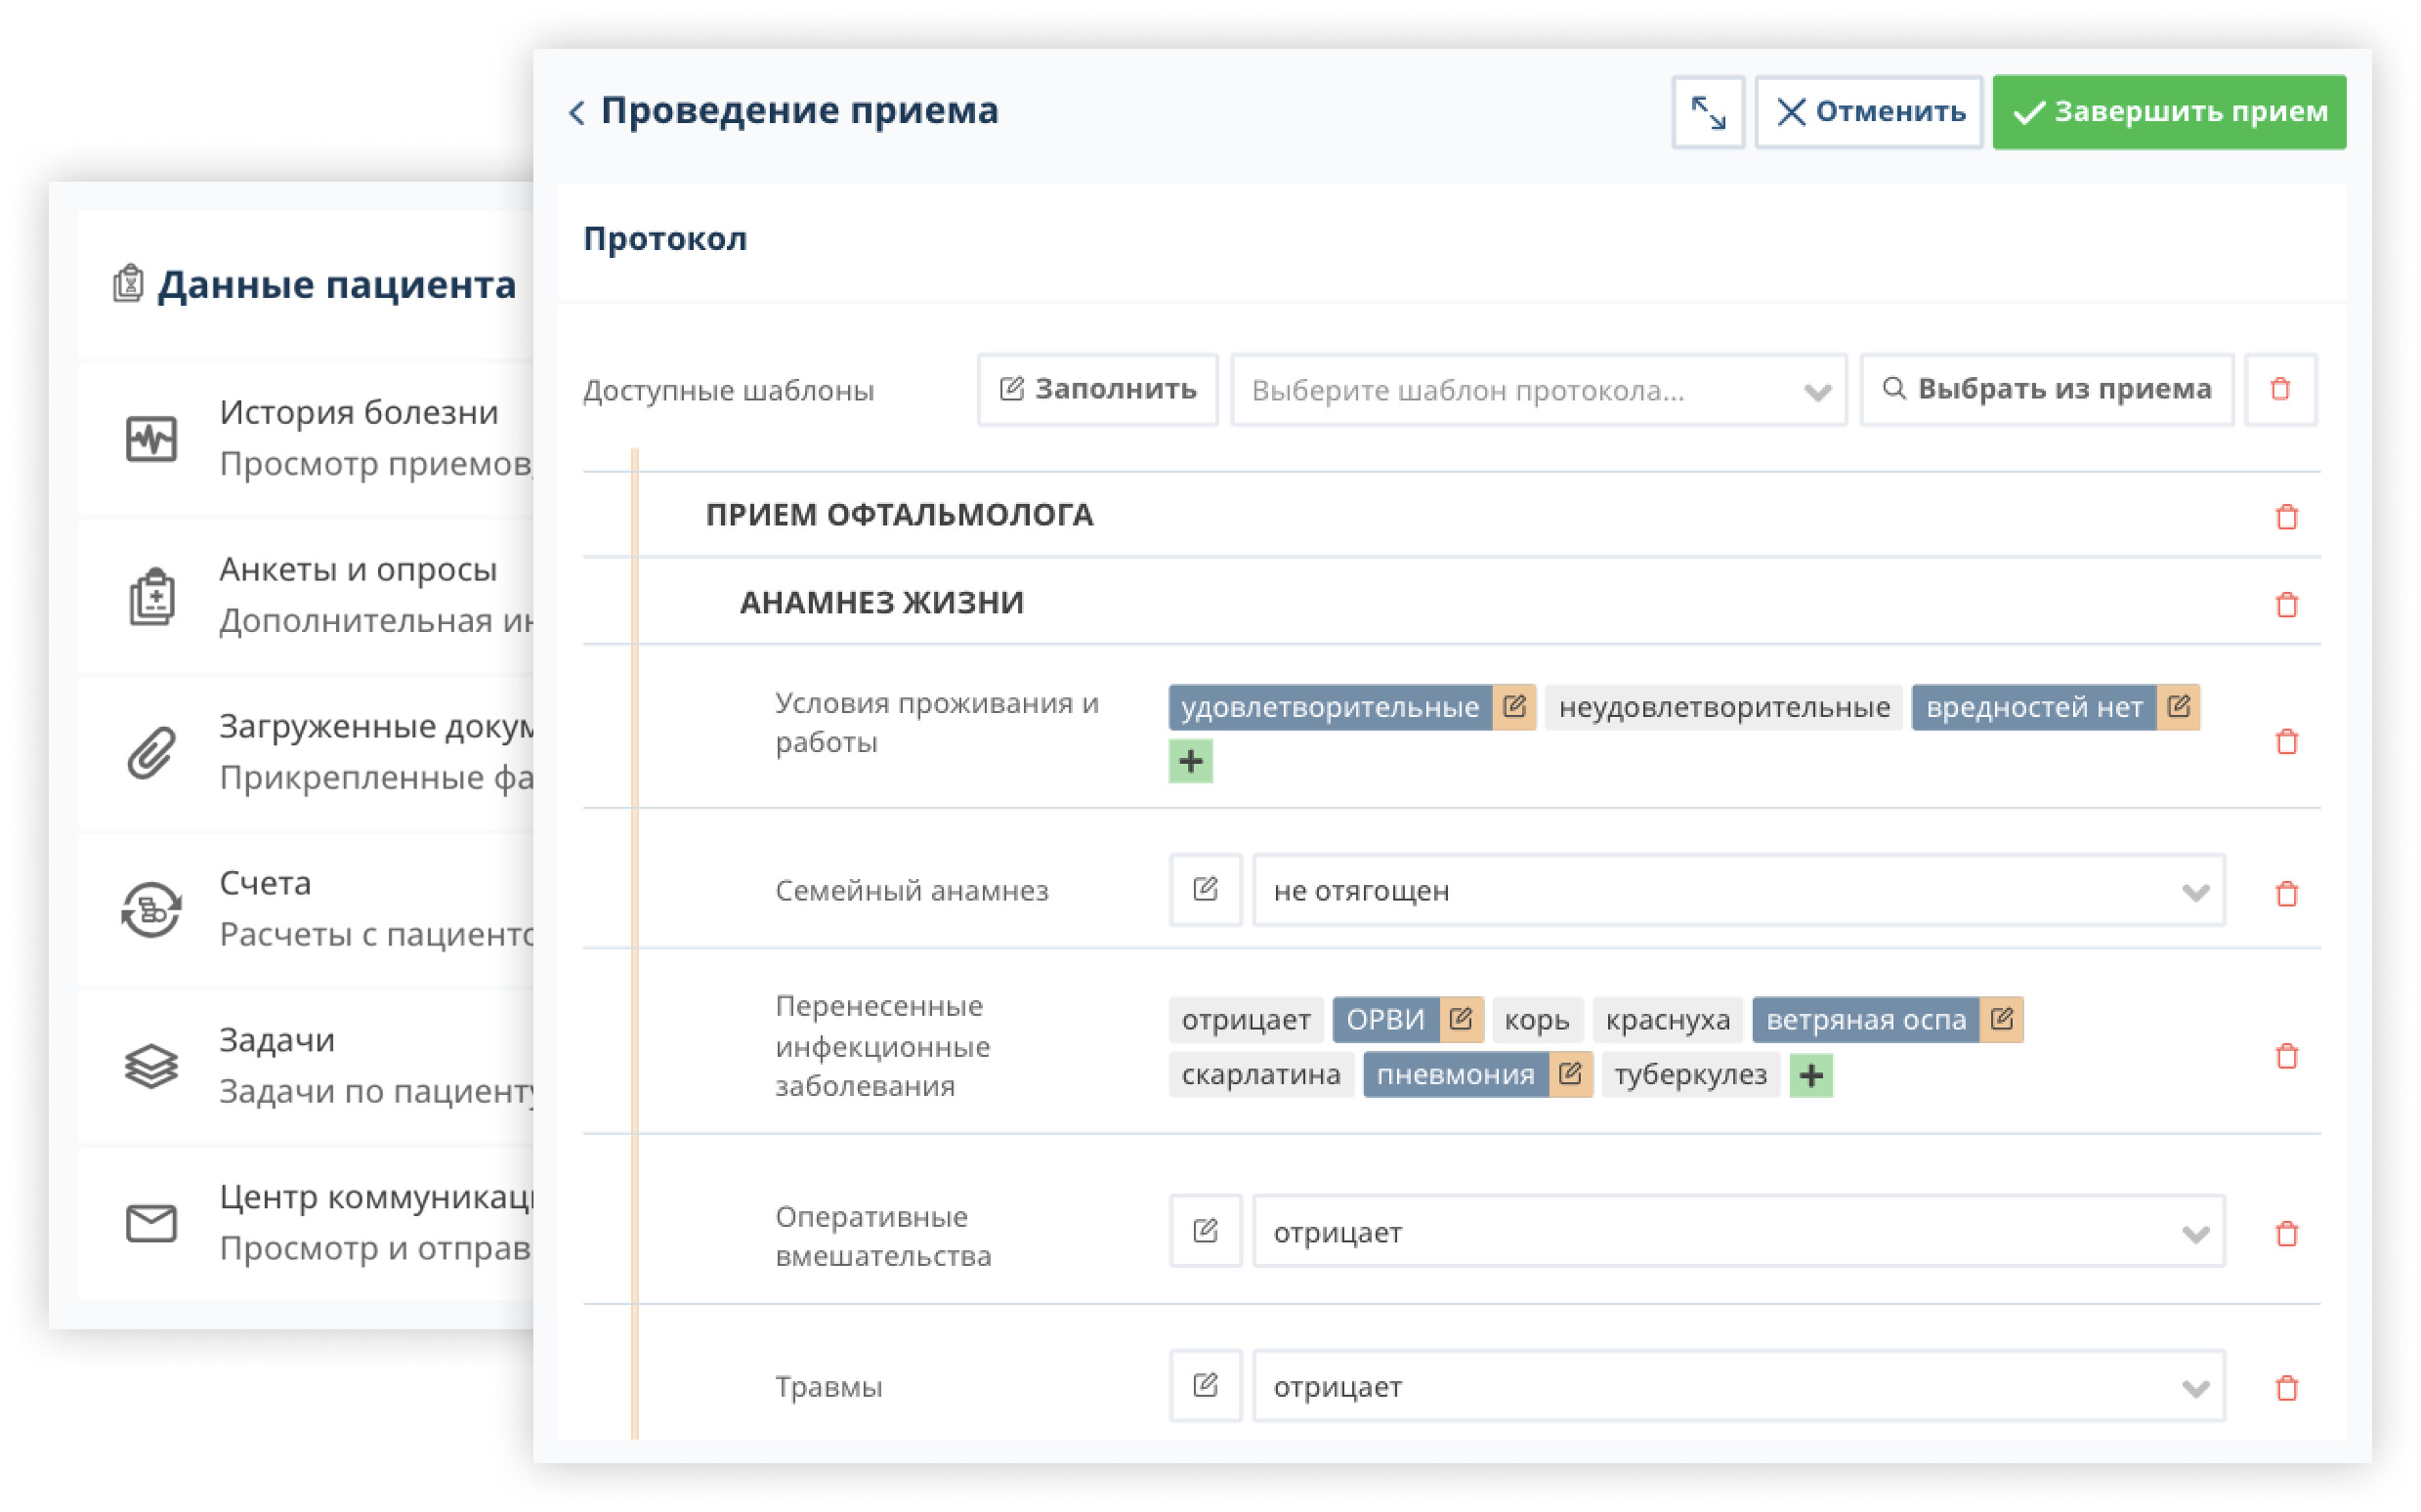Click the Данные пациента clipboard icon
Image resolution: width=2421 pixels, height=1512 pixels.
(128, 284)
